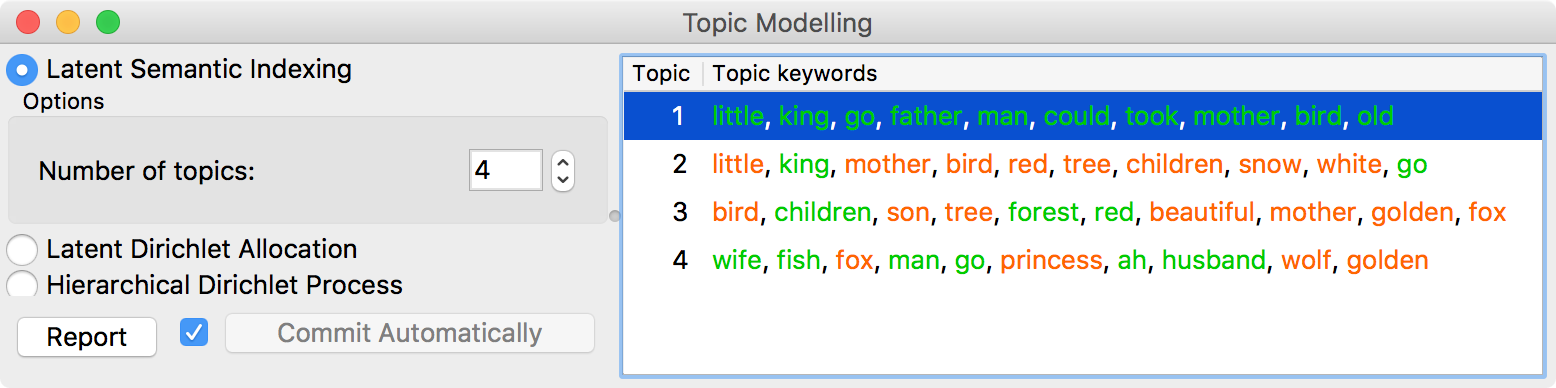Click the Topic column header
The width and height of the screenshot is (1556, 388).
point(663,73)
